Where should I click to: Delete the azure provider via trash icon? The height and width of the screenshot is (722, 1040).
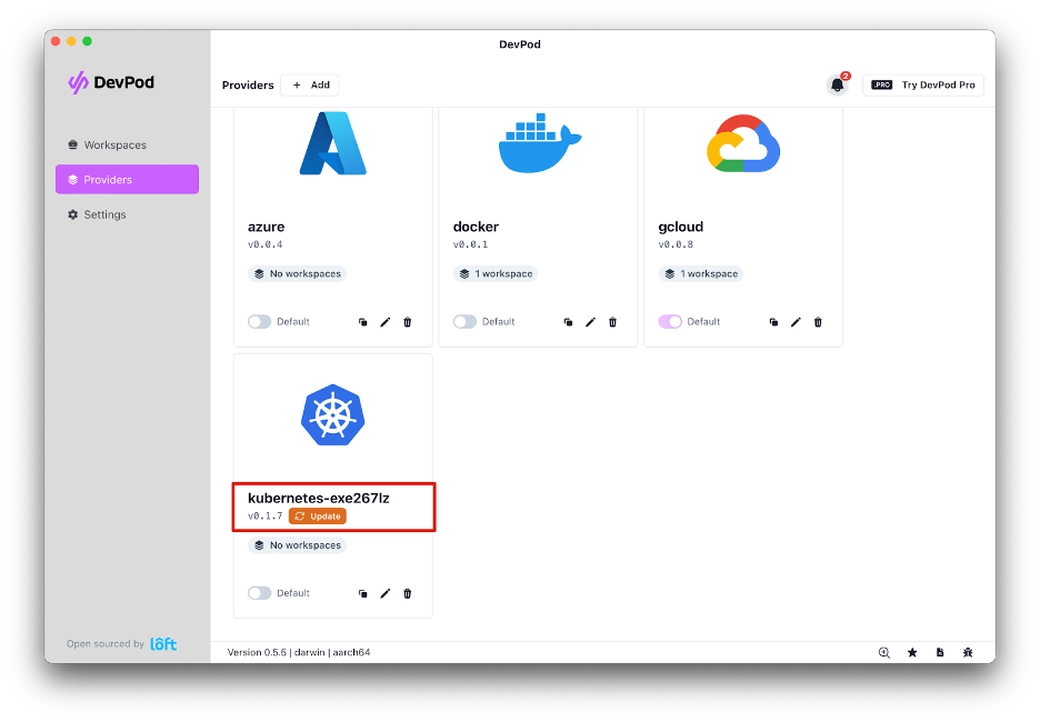pyautogui.click(x=407, y=322)
